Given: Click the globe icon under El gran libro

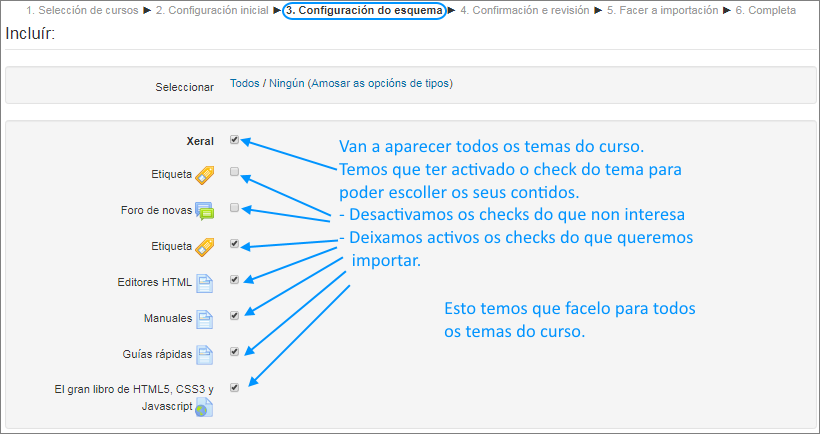Looking at the screenshot, I should [x=205, y=407].
